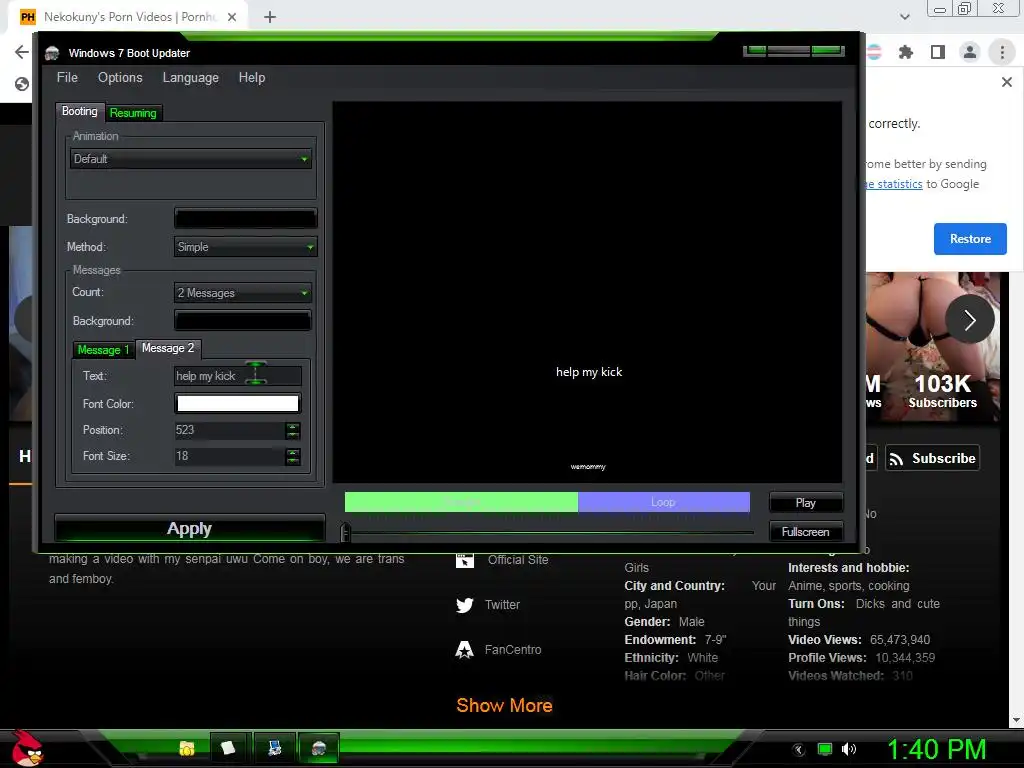Switch to the Booting tab

(80, 112)
